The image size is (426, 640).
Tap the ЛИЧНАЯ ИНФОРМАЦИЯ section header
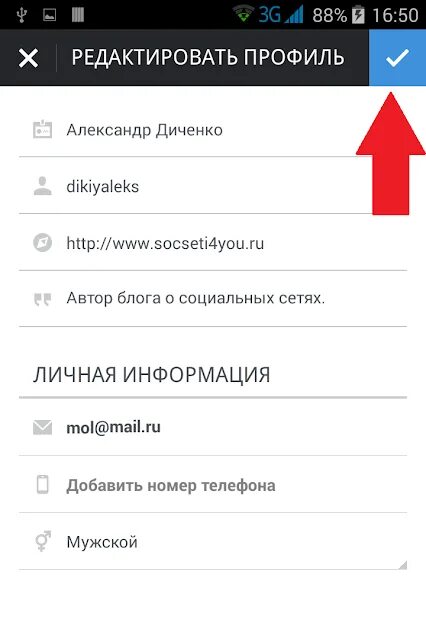point(151,374)
